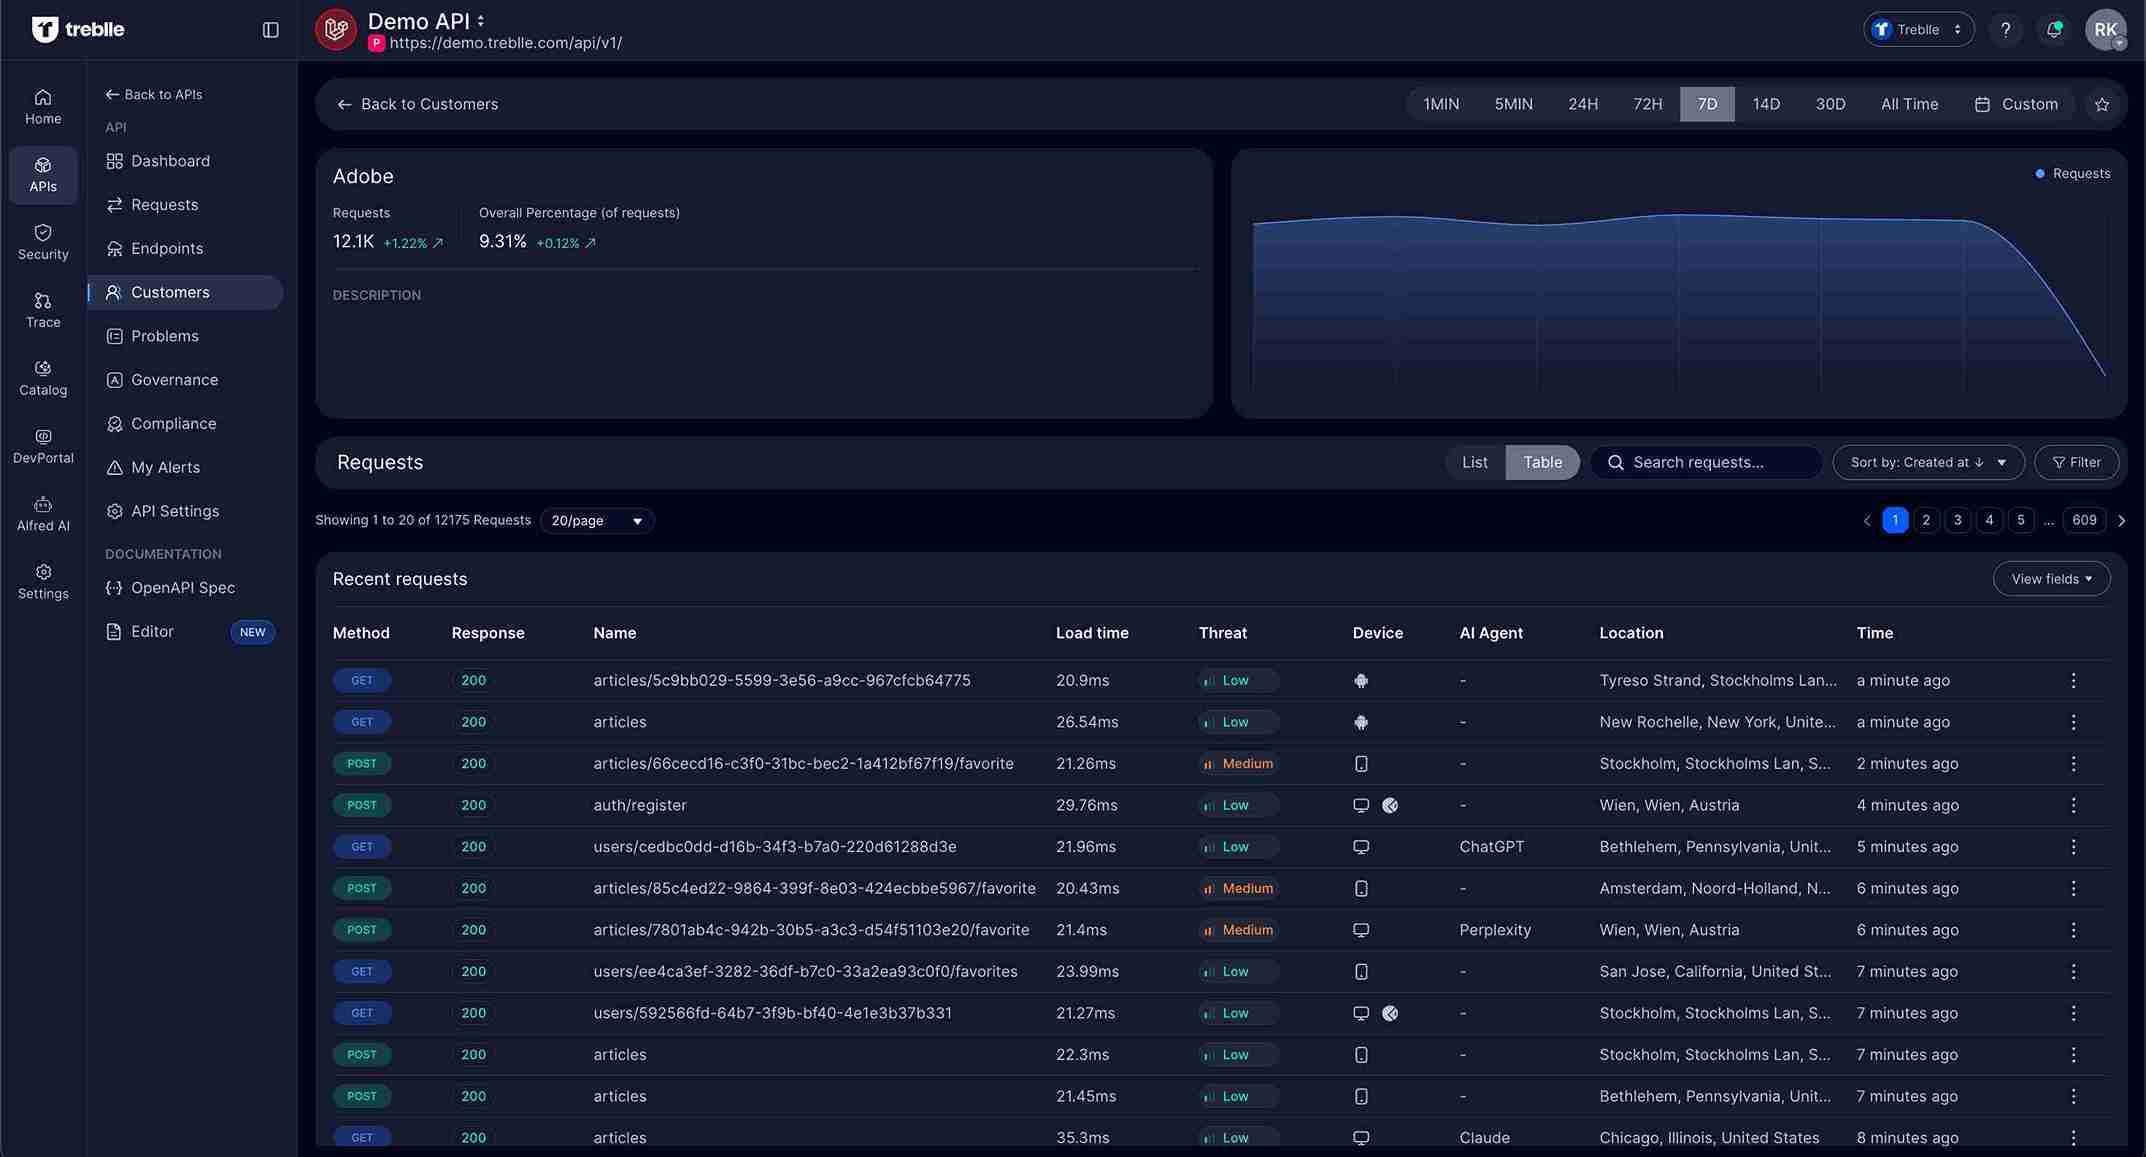The image size is (2146, 1157).
Task: Toggle favorite star for this time view
Action: click(2100, 104)
